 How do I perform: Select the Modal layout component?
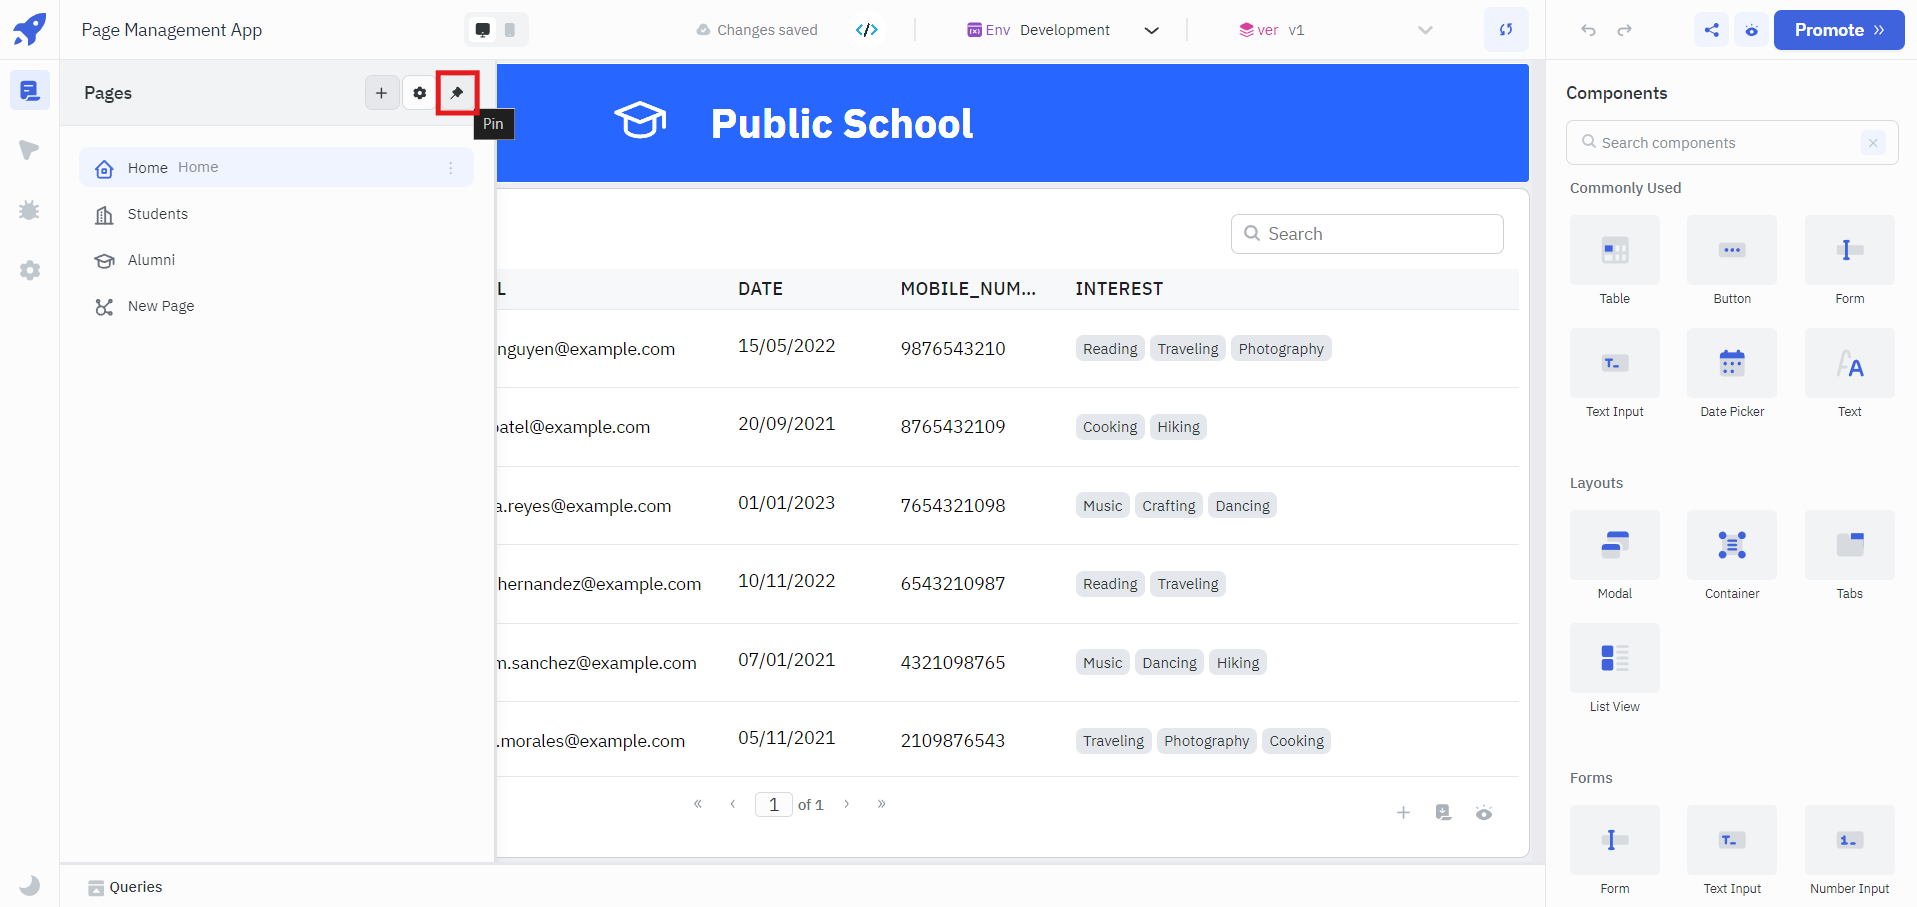tap(1615, 556)
